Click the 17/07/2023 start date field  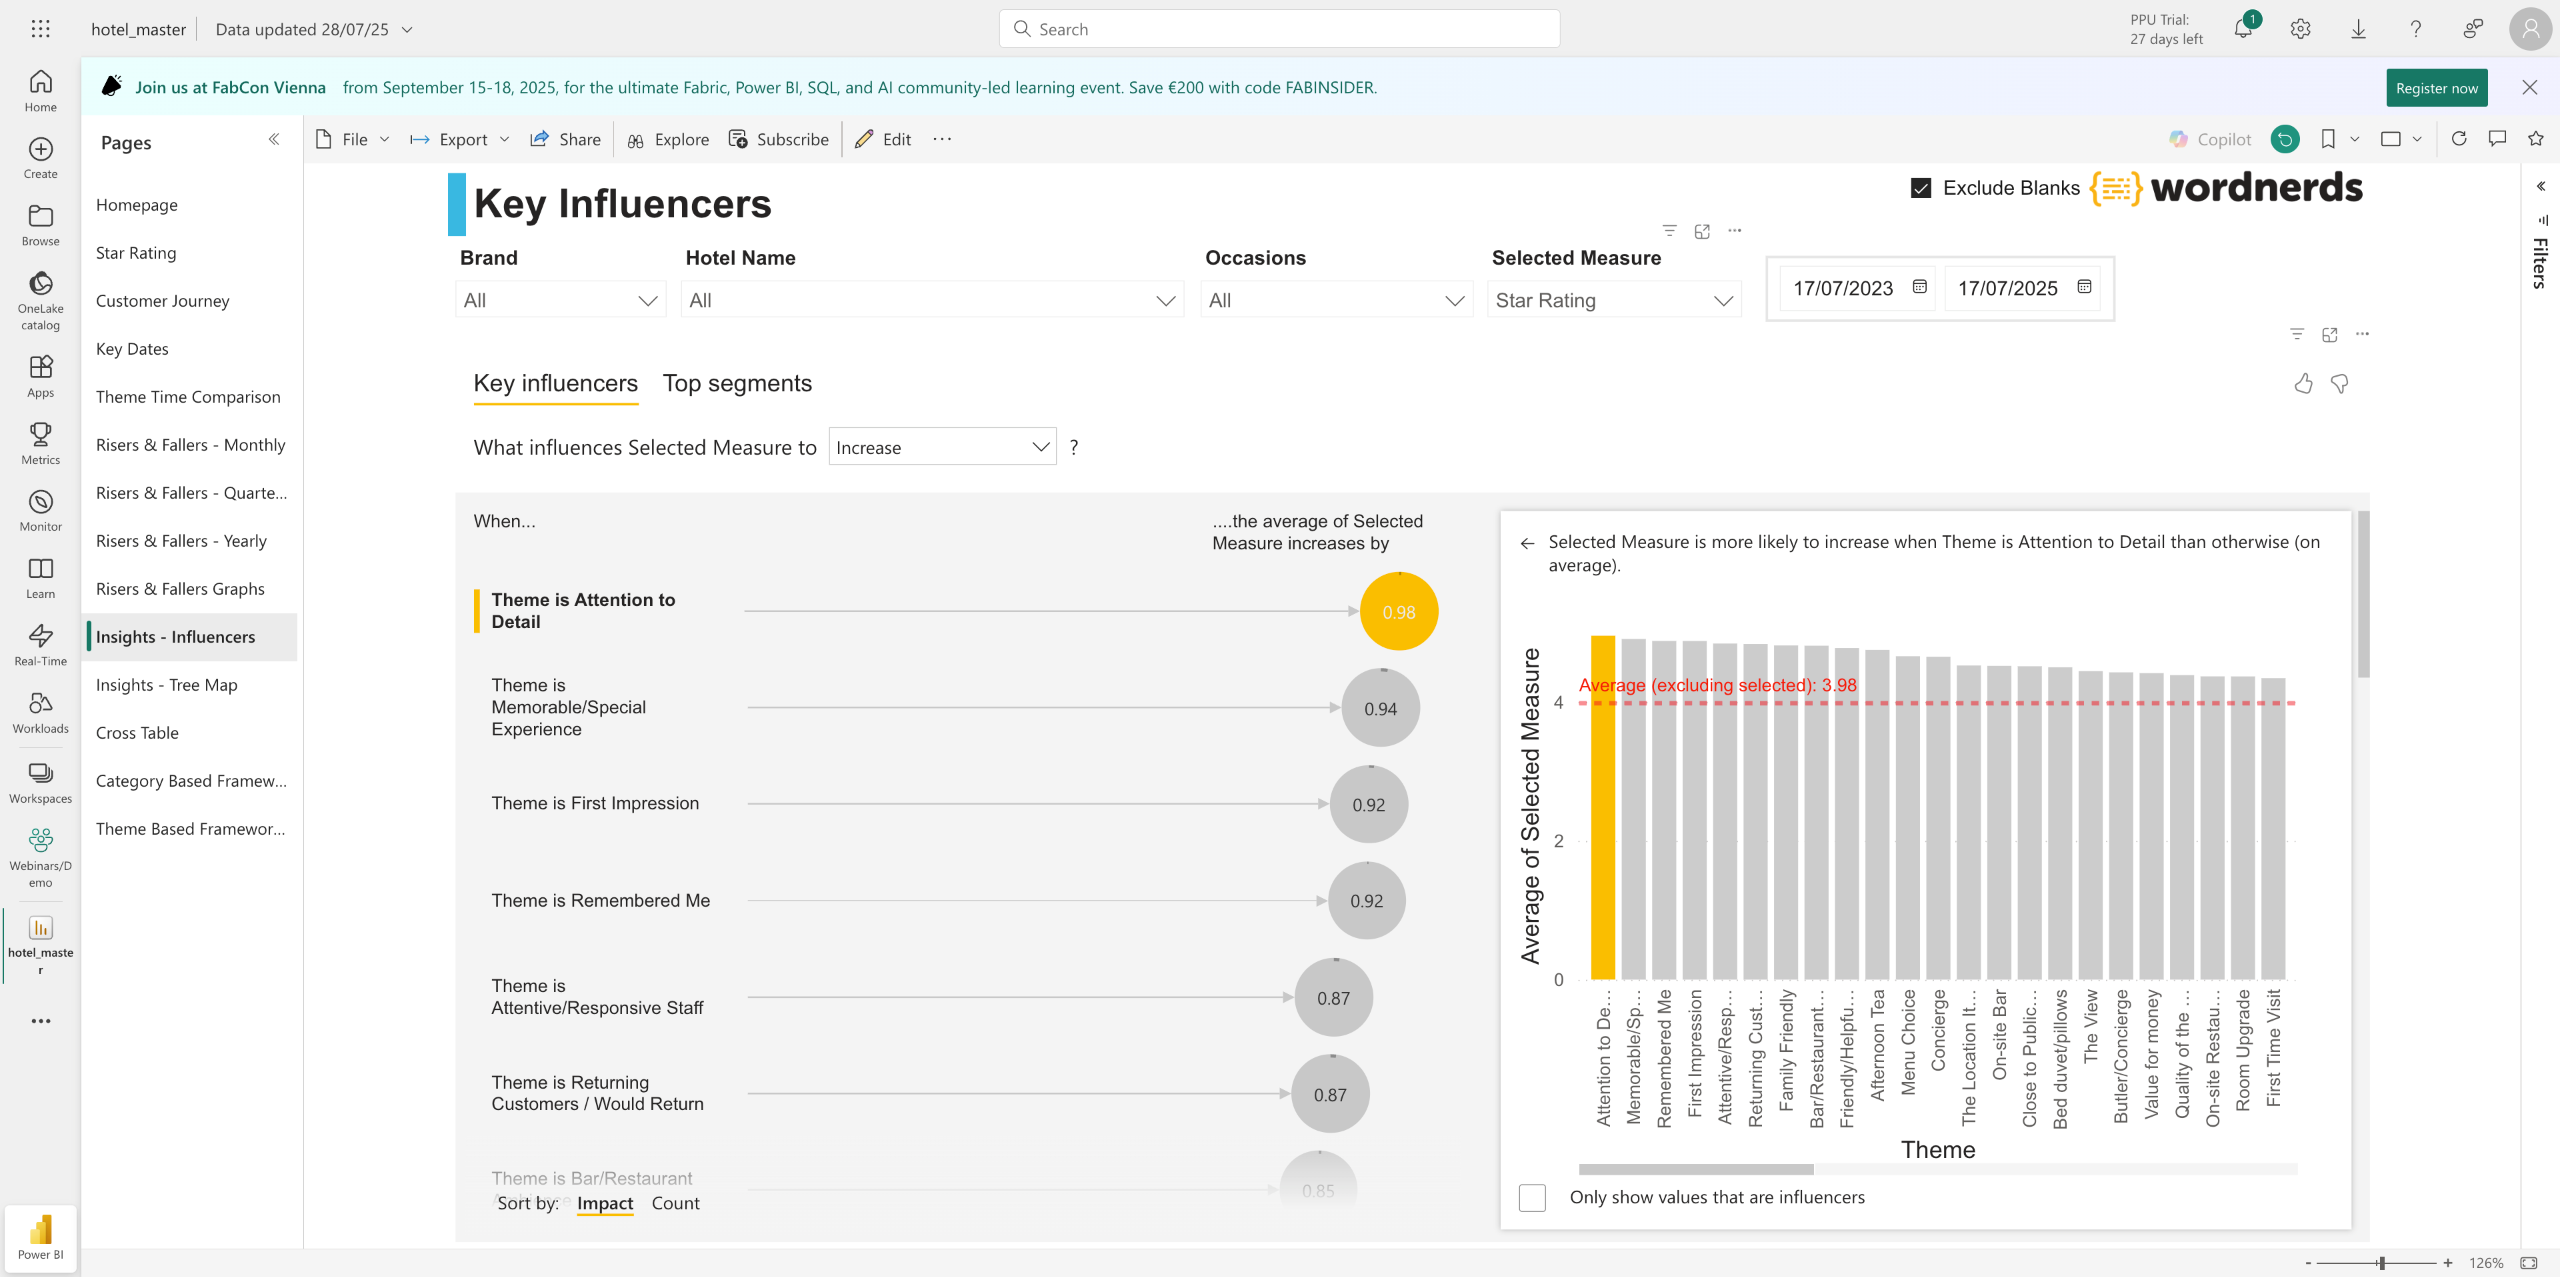pos(1844,288)
